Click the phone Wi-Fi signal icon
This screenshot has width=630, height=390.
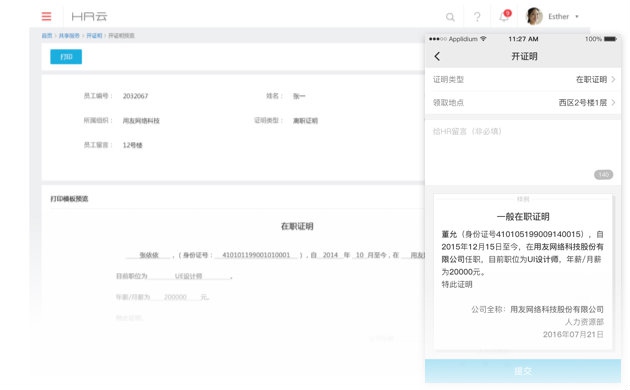pyautogui.click(x=483, y=39)
